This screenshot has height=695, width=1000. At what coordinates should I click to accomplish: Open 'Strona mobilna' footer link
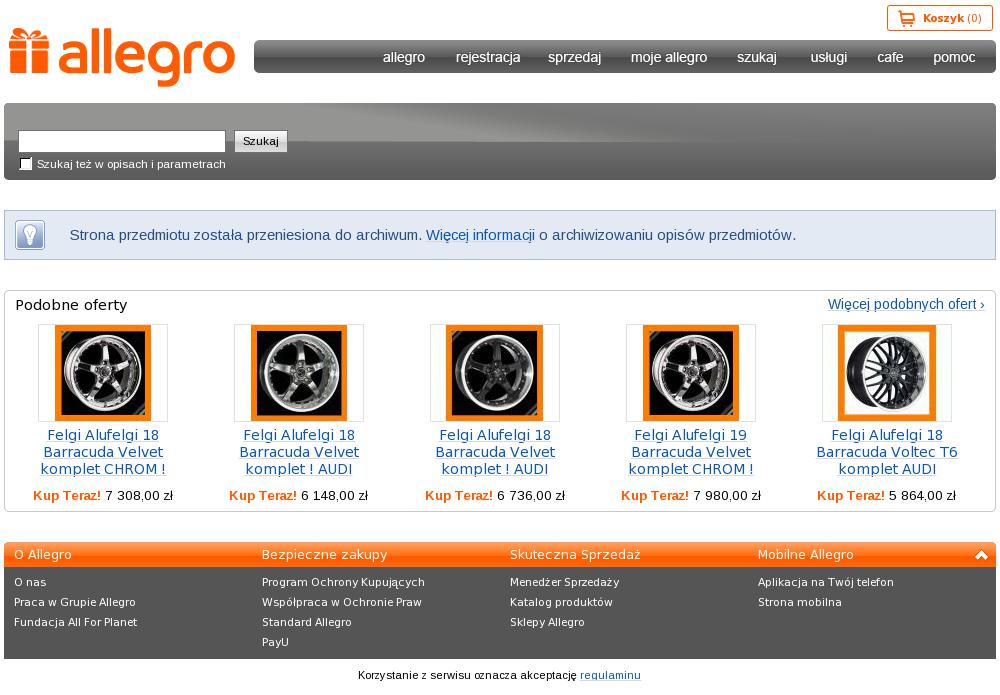(800, 603)
